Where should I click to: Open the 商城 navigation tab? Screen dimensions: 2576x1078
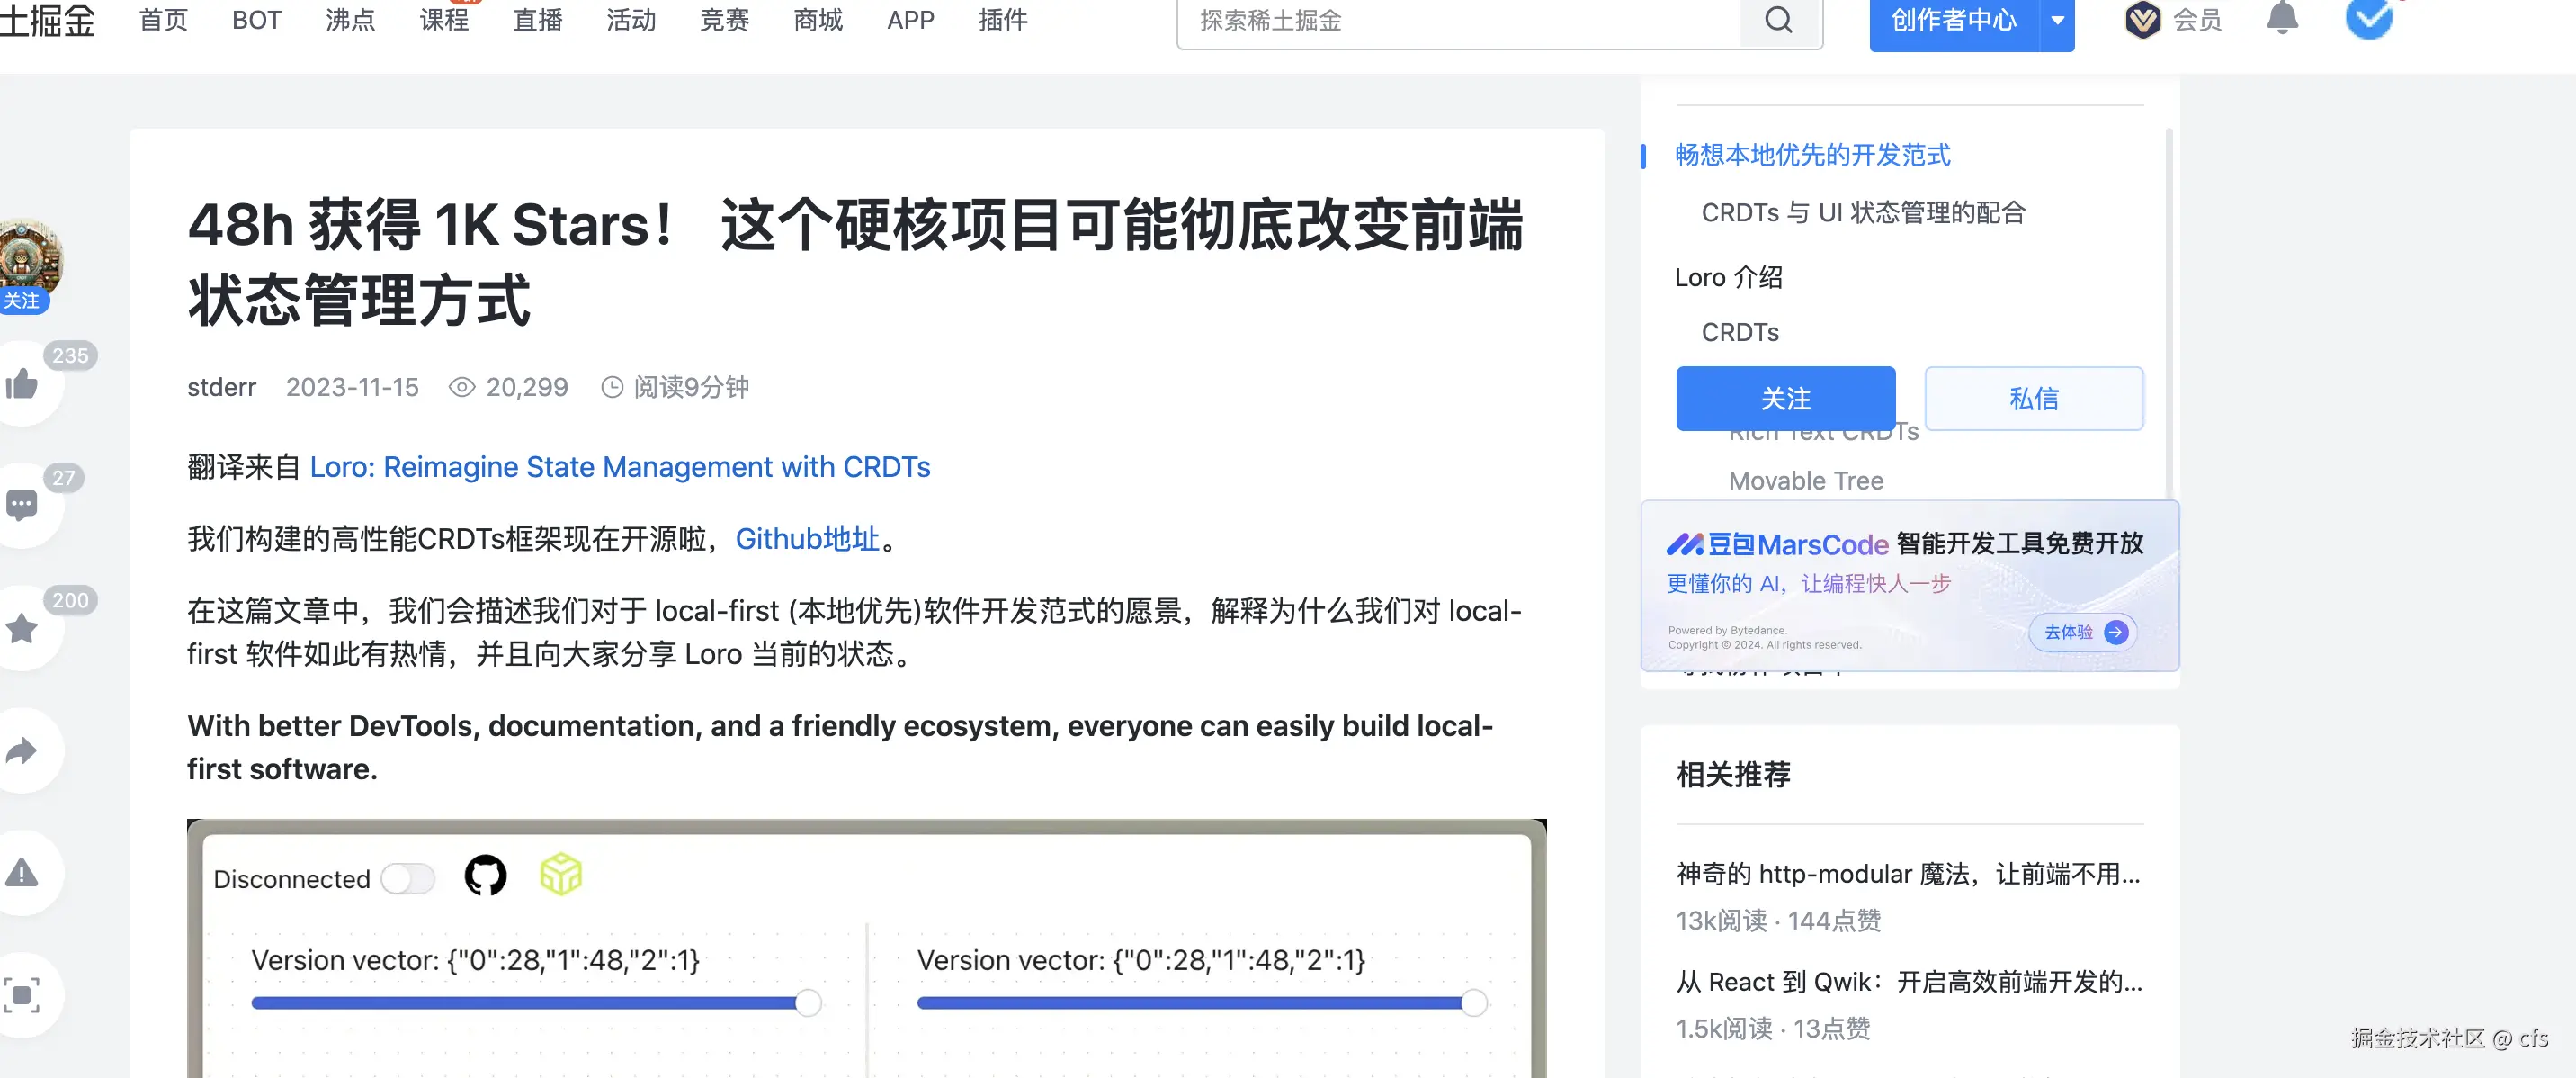[817, 20]
